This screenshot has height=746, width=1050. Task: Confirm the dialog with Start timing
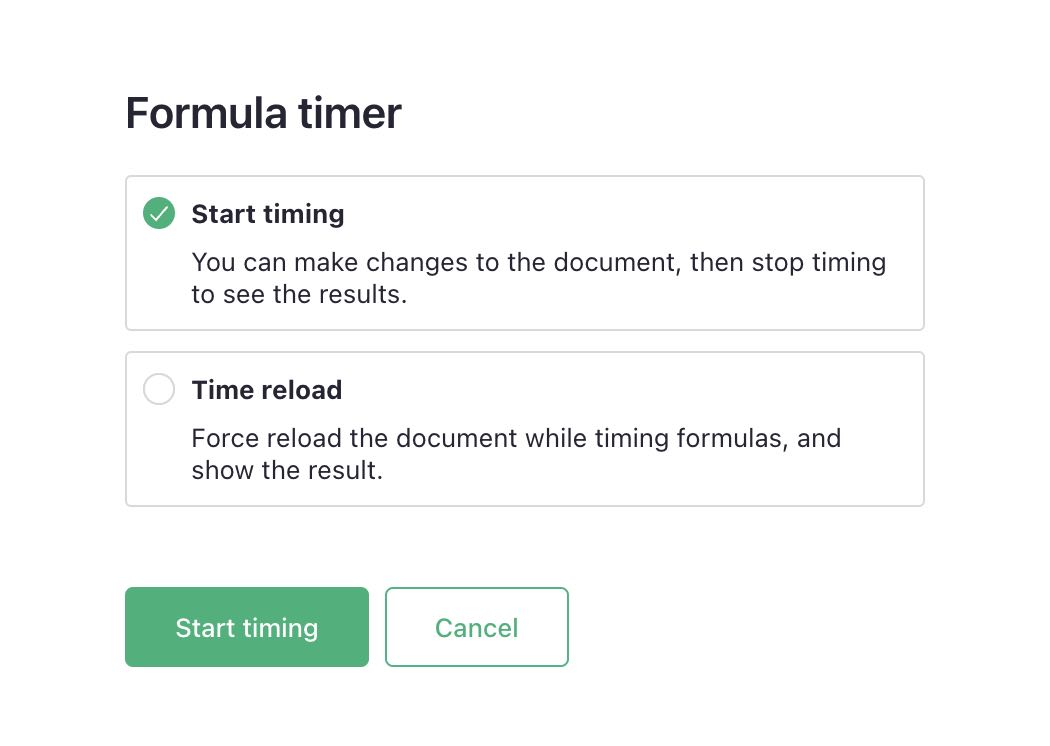pos(246,627)
